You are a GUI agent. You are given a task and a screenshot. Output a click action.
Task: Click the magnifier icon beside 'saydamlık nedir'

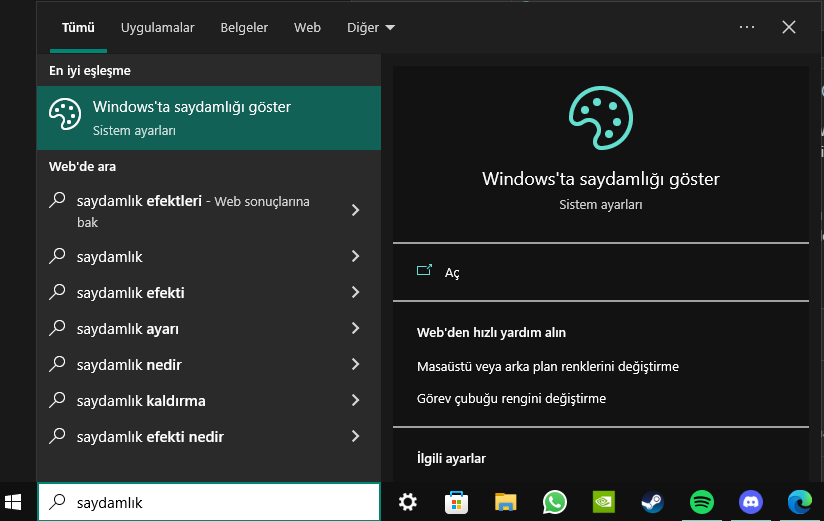click(57, 364)
